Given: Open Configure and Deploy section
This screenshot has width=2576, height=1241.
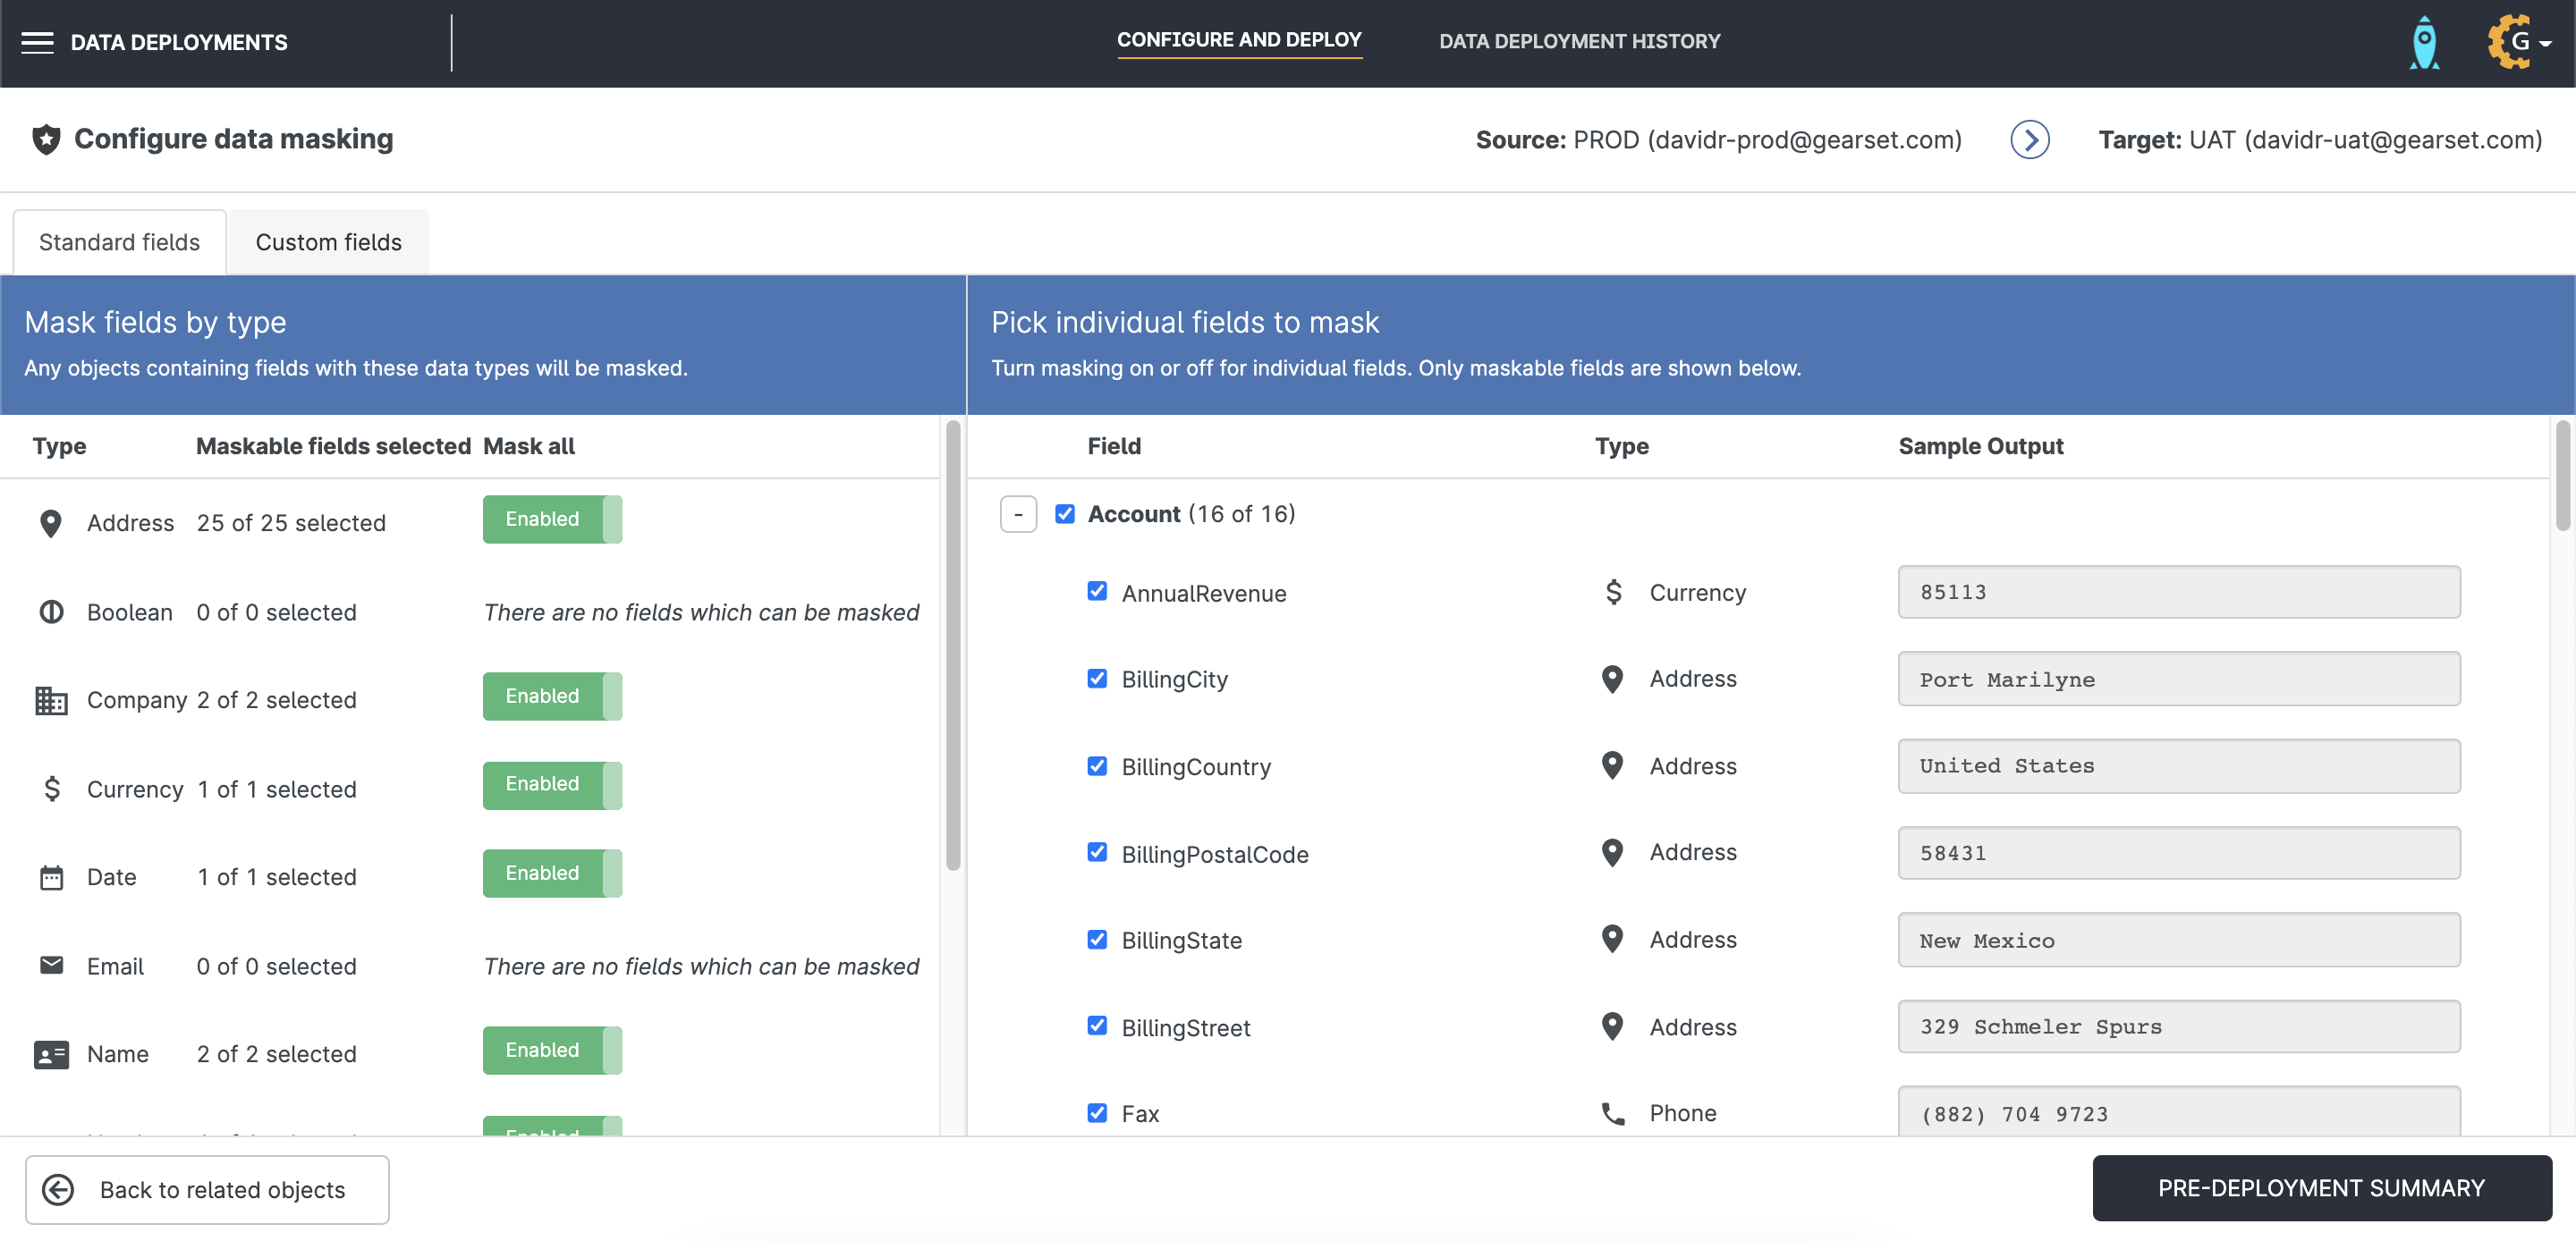Looking at the screenshot, I should tap(1239, 40).
